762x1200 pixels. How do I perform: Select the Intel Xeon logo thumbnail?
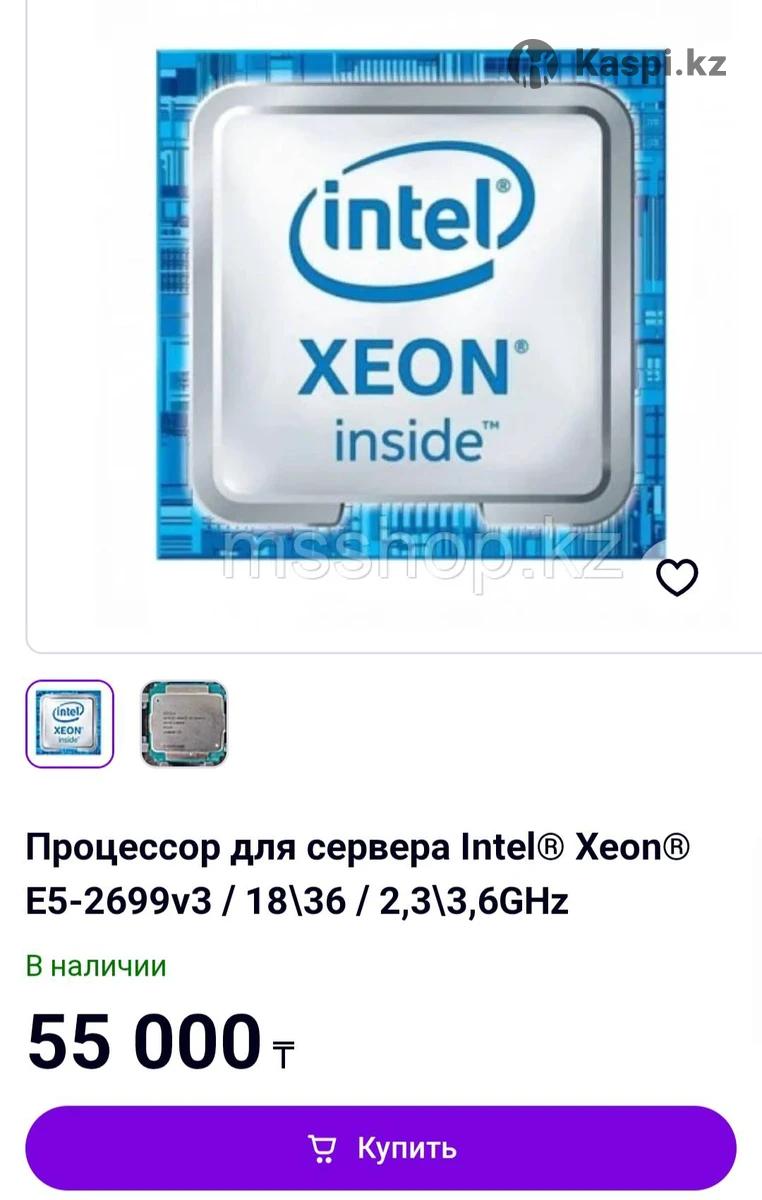(x=69, y=724)
